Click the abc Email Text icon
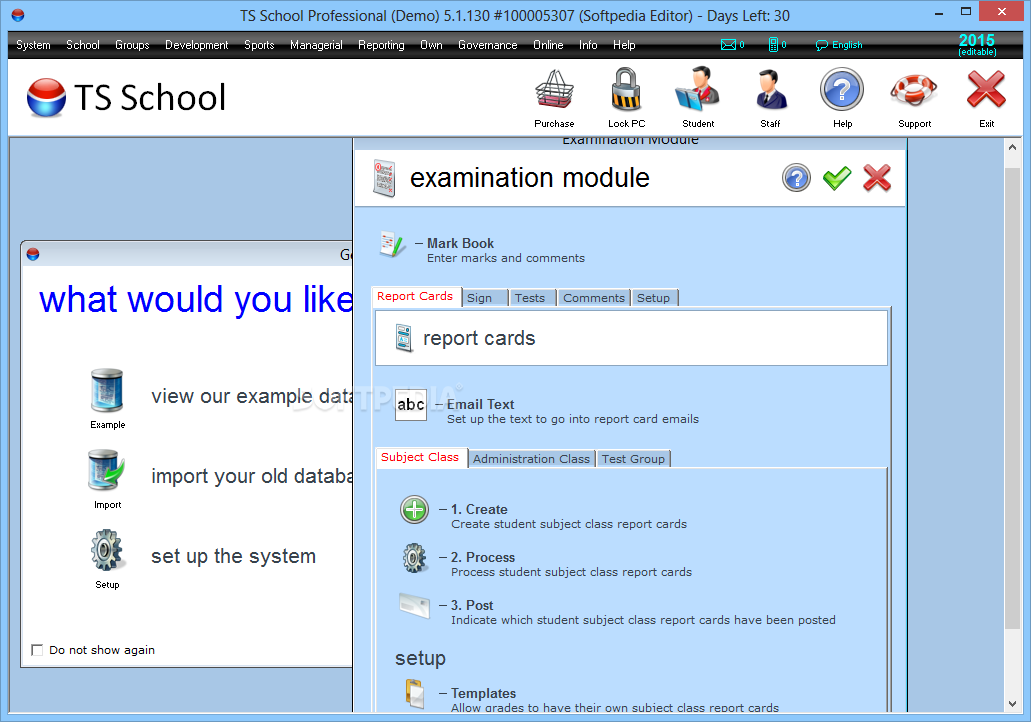The height and width of the screenshot is (722, 1031). click(411, 404)
